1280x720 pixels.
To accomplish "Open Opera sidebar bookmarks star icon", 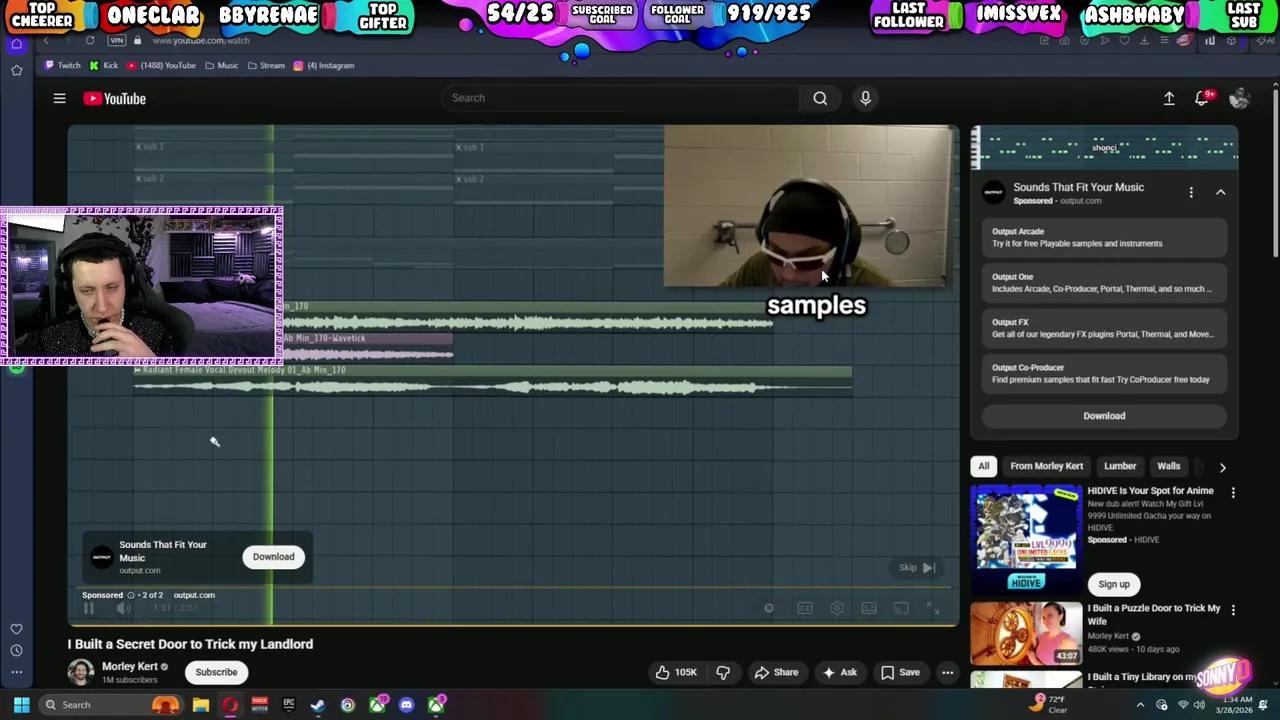I will tap(16, 70).
